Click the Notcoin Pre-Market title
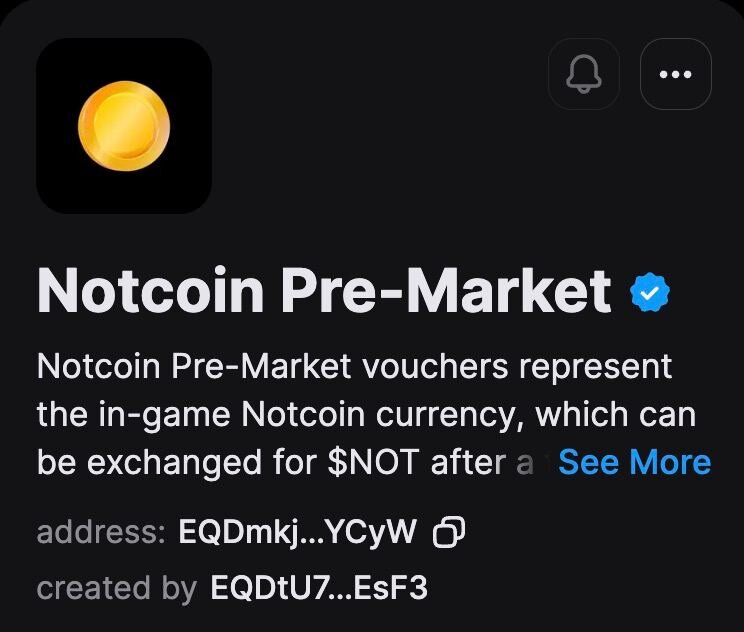Image resolution: width=744 pixels, height=632 pixels. pos(324,290)
